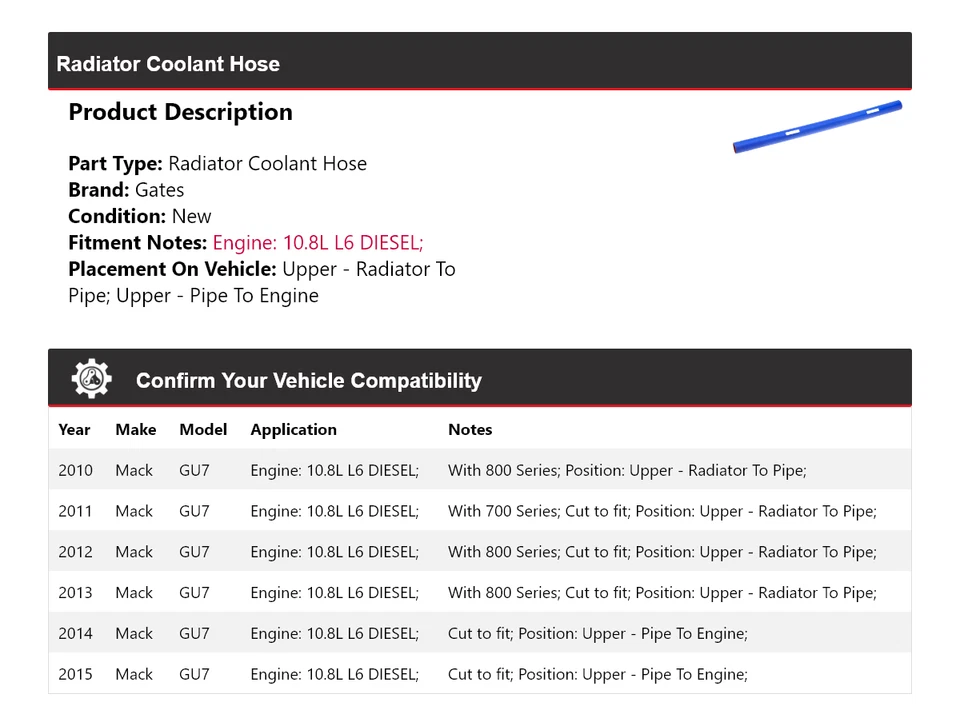The width and height of the screenshot is (960, 726).
Task: Click the red Engine: 10.8L L6 DIESEL fitment note
Action: pos(318,242)
